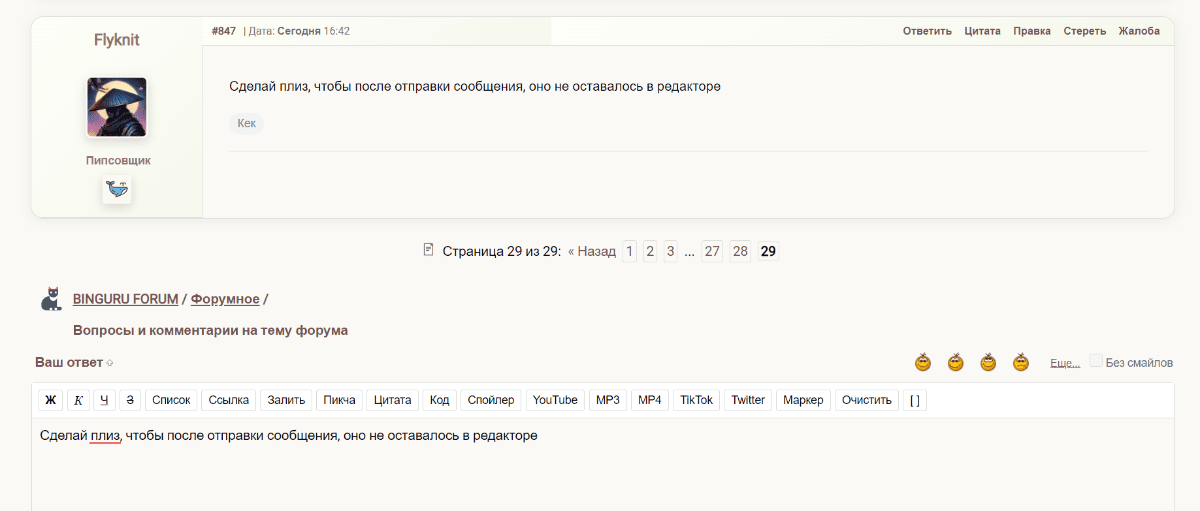Click the Маркер highlight button
This screenshot has width=1200, height=511.
pyautogui.click(x=803, y=400)
